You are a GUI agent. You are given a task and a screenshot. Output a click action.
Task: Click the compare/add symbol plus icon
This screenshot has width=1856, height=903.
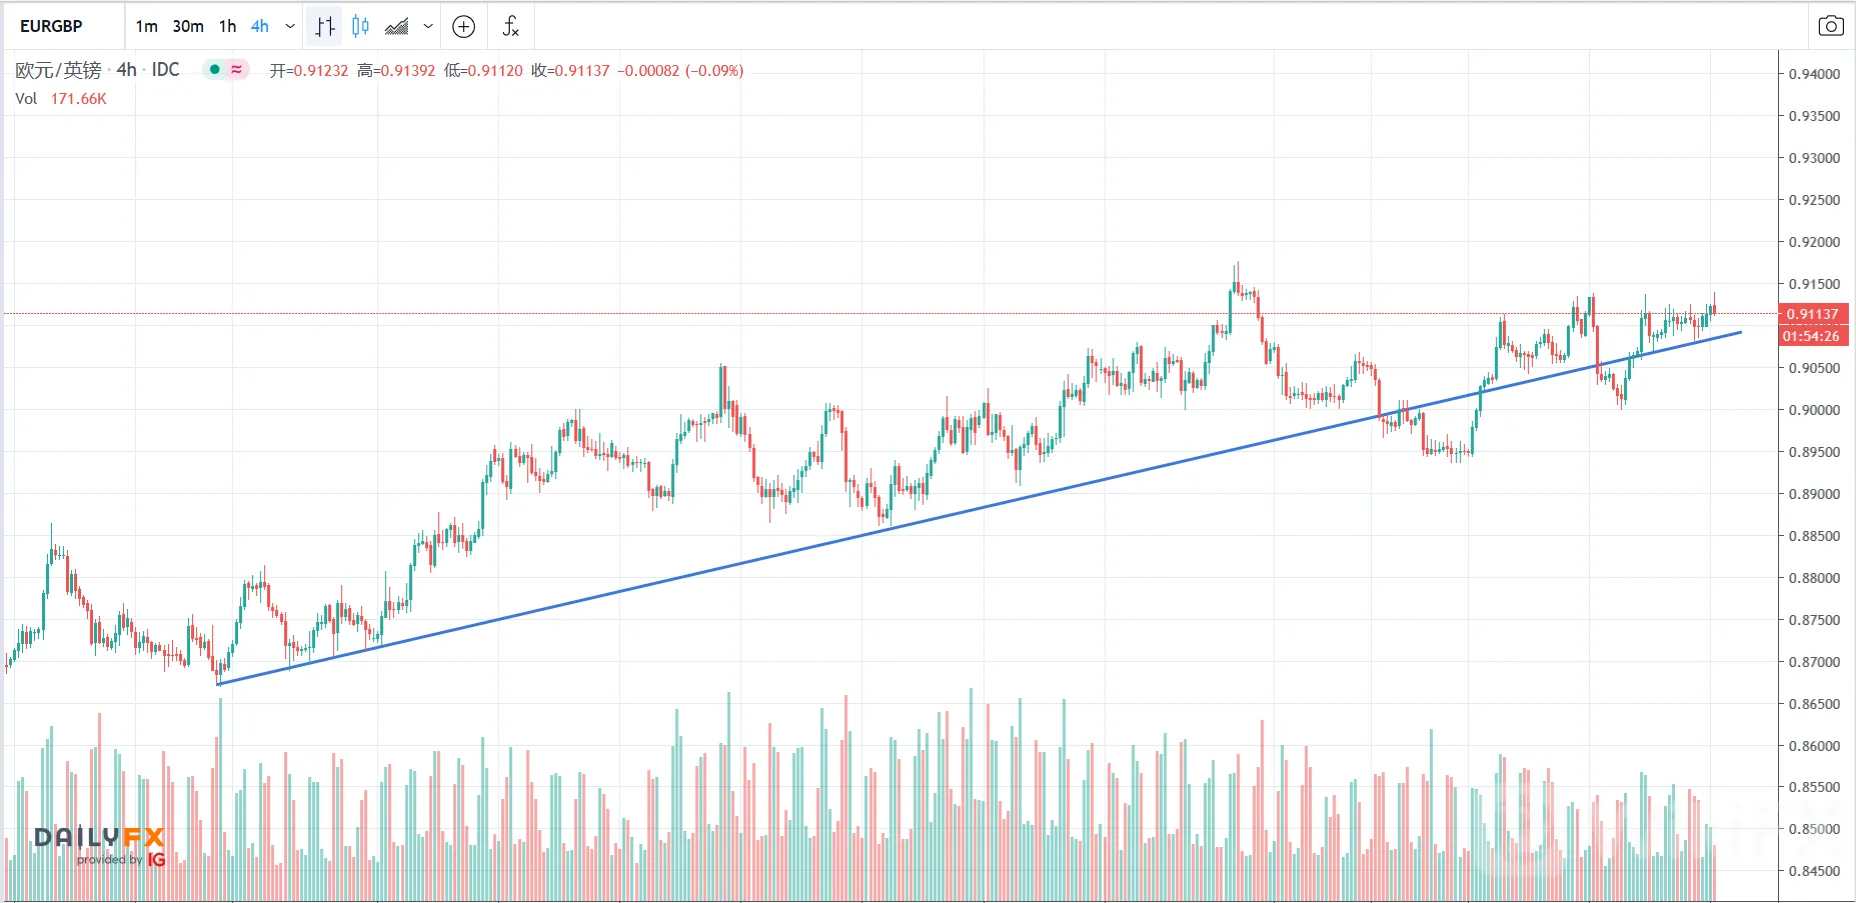click(x=464, y=26)
